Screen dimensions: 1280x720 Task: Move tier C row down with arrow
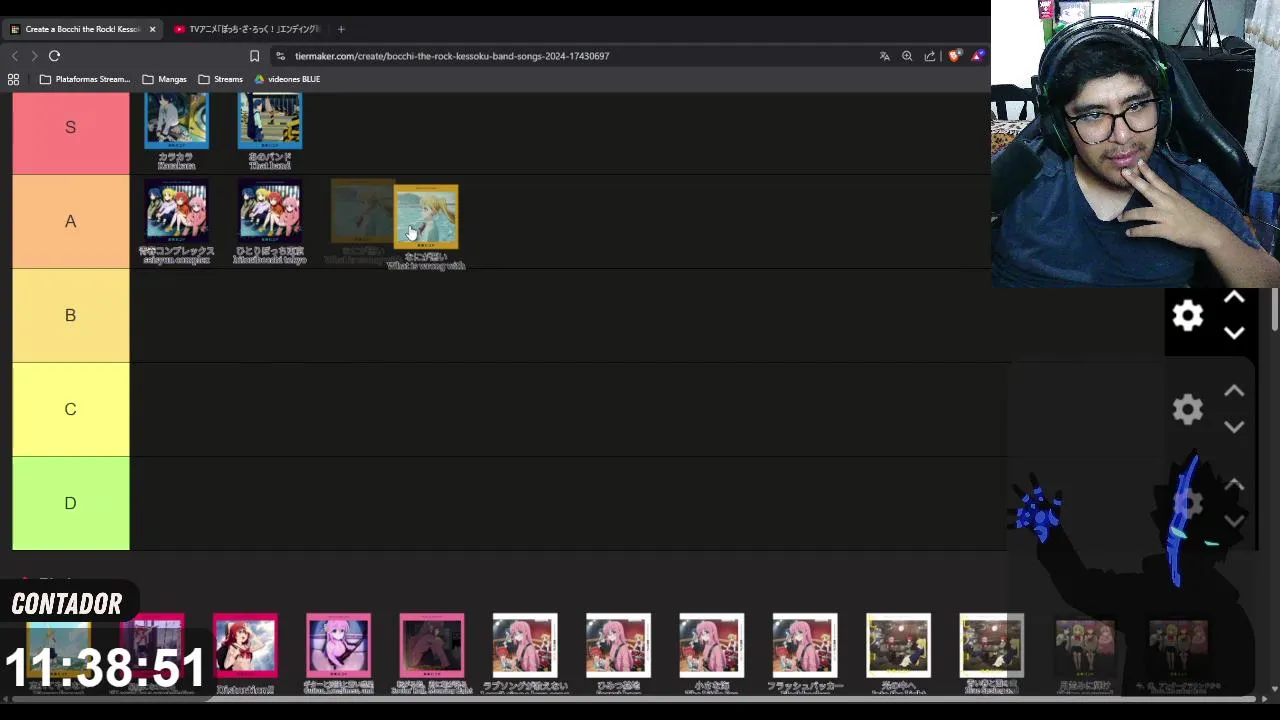pyautogui.click(x=1234, y=427)
